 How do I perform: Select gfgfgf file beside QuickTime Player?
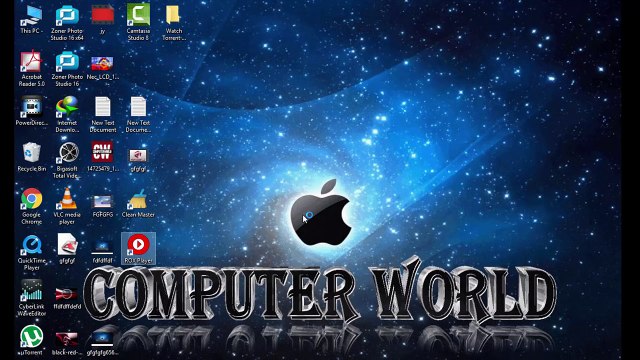click(67, 249)
